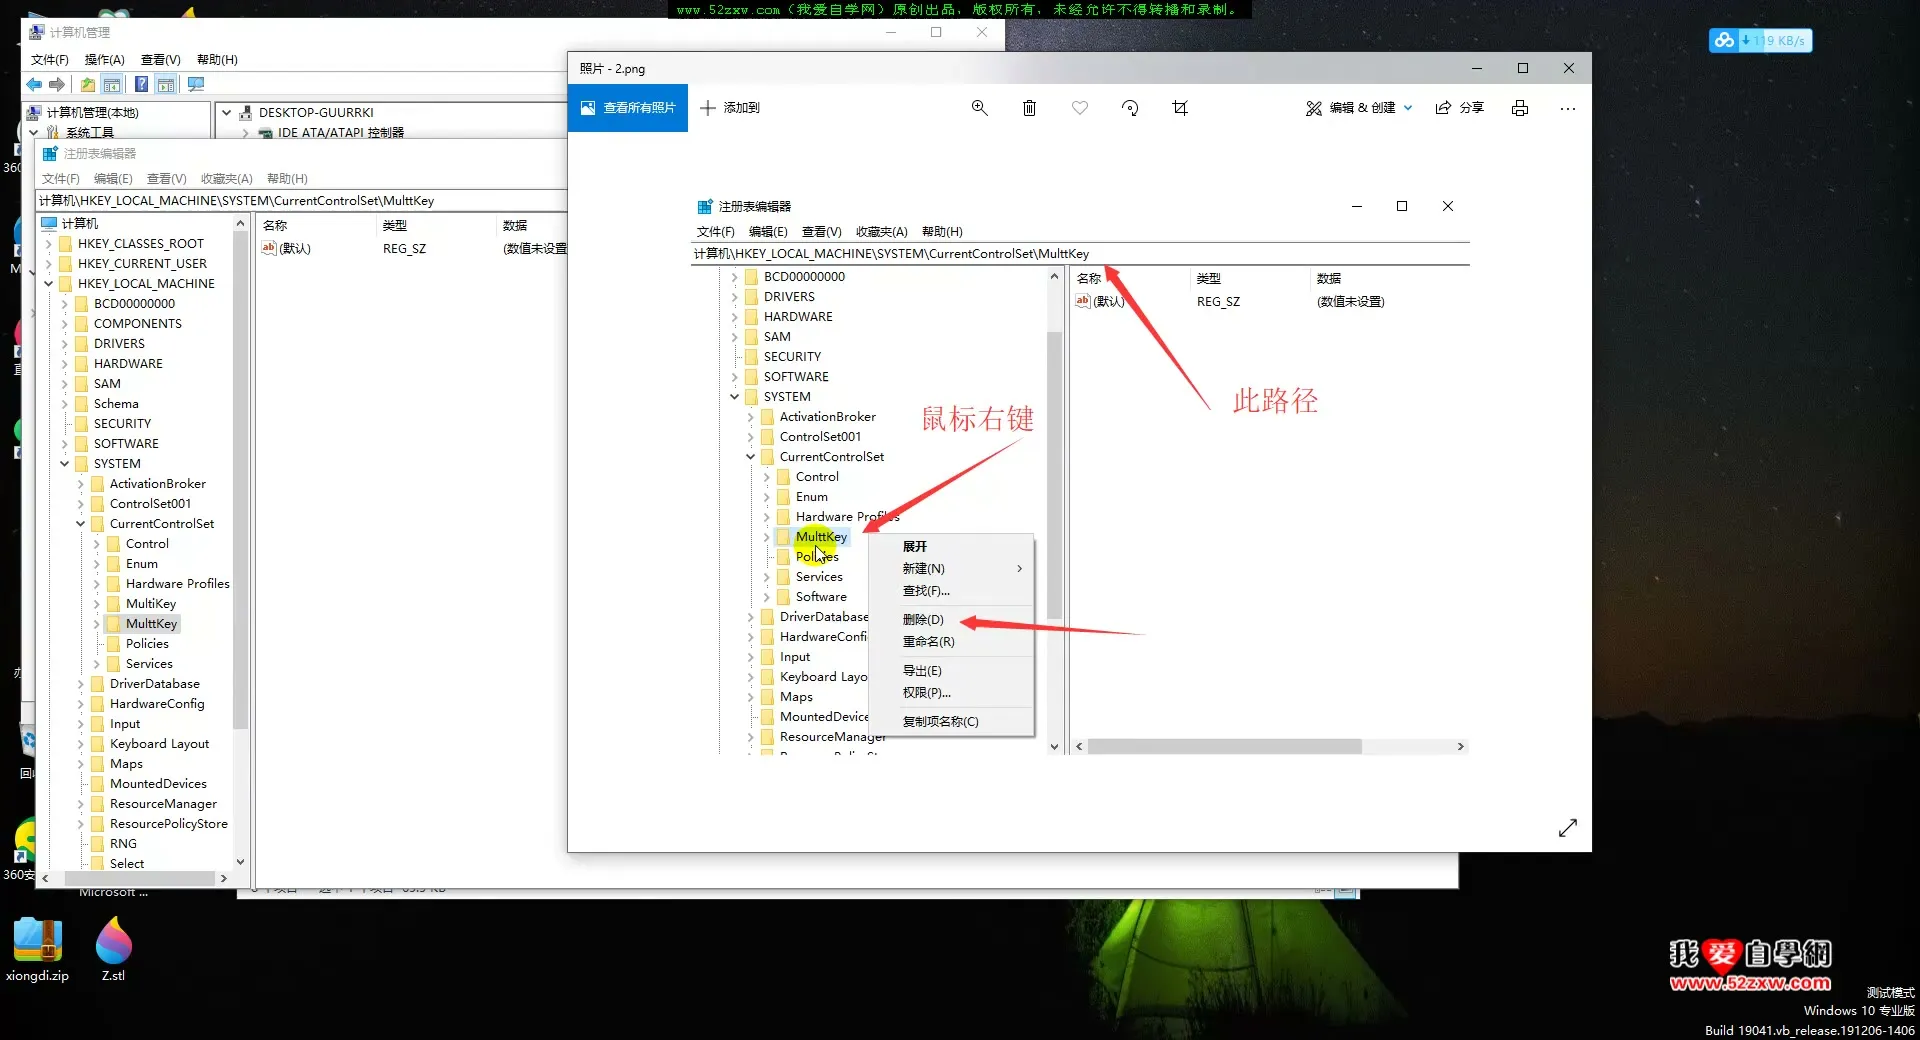Print the photo

(x=1519, y=108)
